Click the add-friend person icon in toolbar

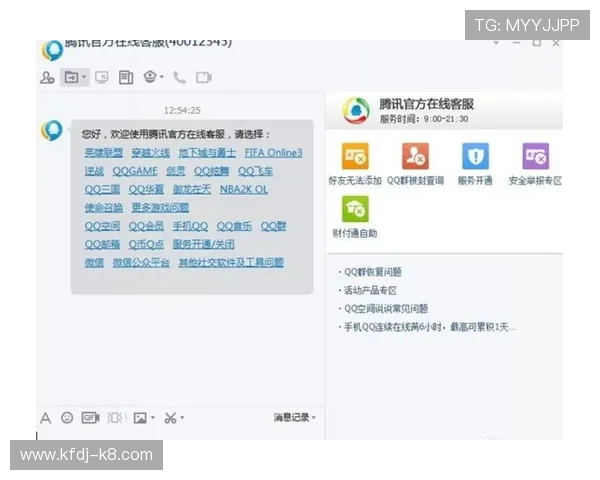(47, 78)
